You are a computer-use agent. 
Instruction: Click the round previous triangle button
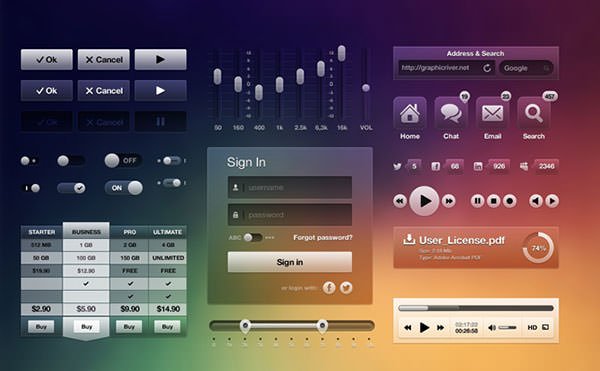[536, 201]
